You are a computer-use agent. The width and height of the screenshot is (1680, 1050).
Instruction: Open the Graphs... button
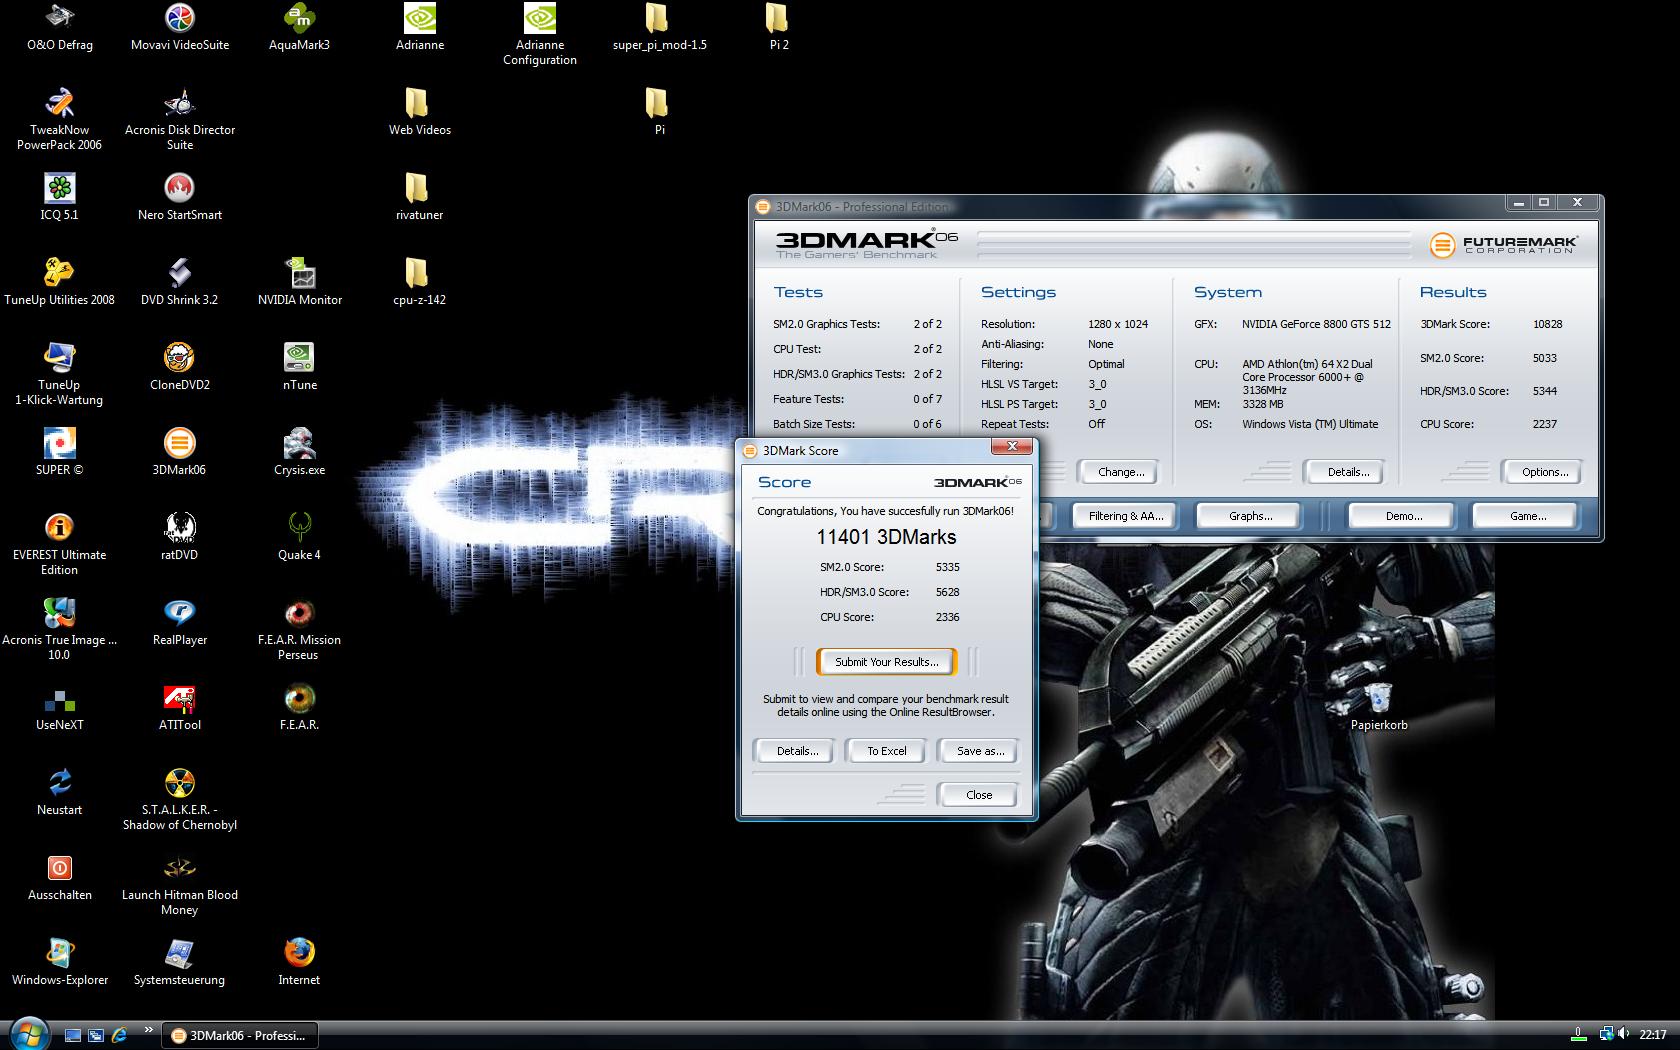click(1250, 516)
